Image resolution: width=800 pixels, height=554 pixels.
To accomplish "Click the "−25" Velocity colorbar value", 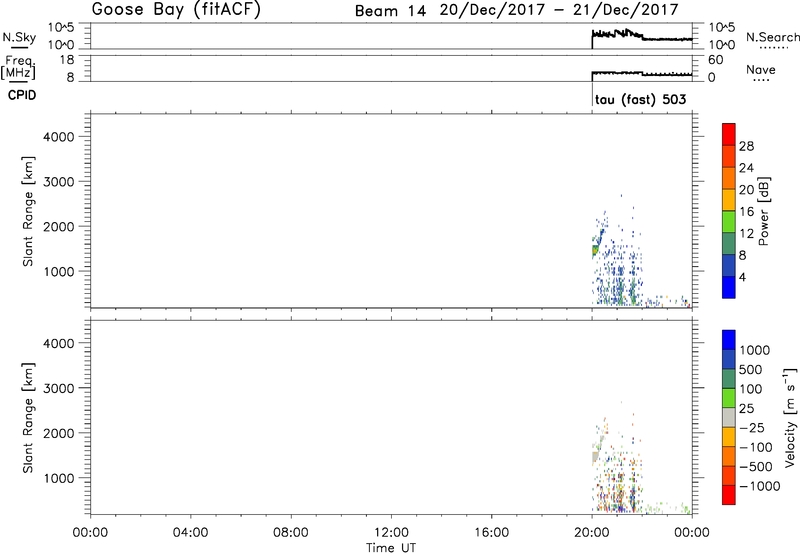I will [751, 427].
